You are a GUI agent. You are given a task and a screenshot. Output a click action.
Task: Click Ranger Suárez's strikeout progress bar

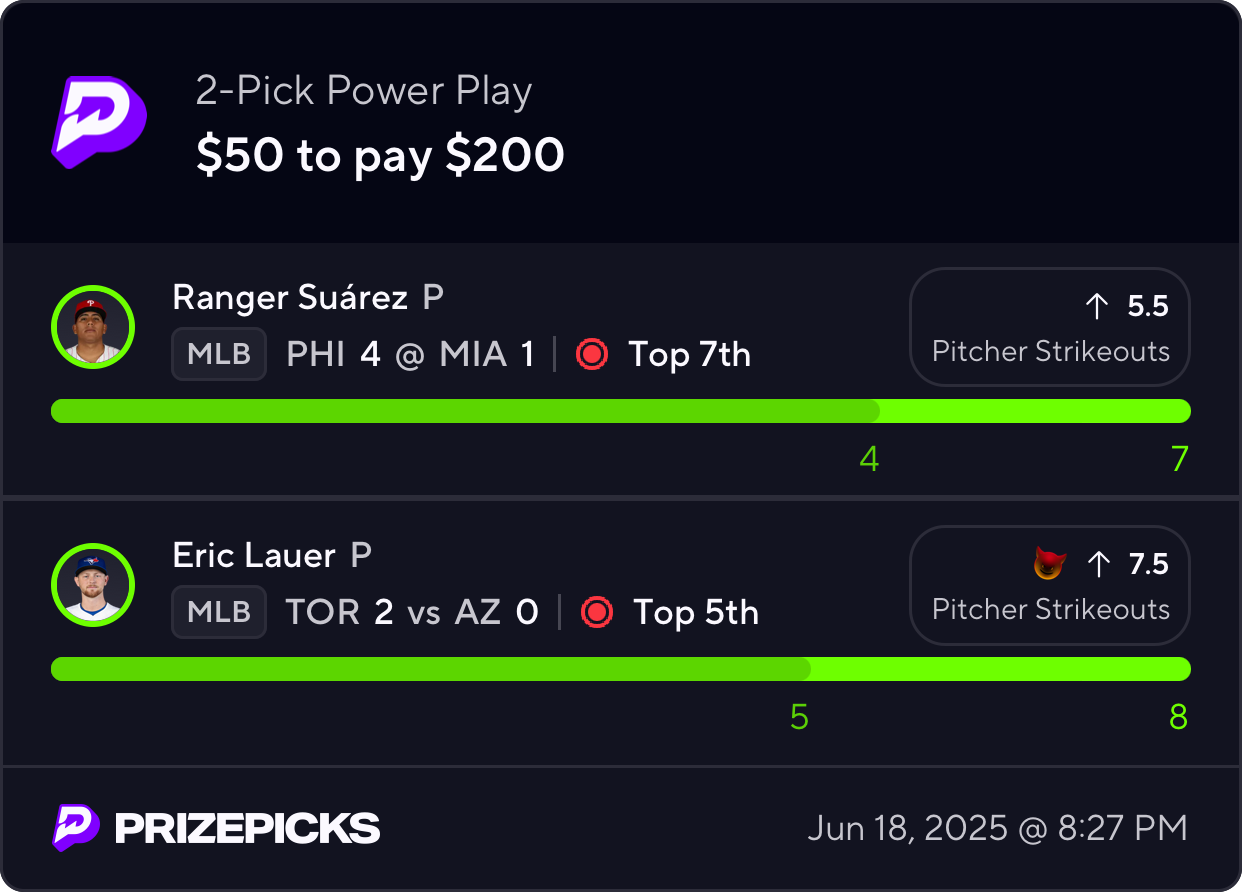point(620,411)
